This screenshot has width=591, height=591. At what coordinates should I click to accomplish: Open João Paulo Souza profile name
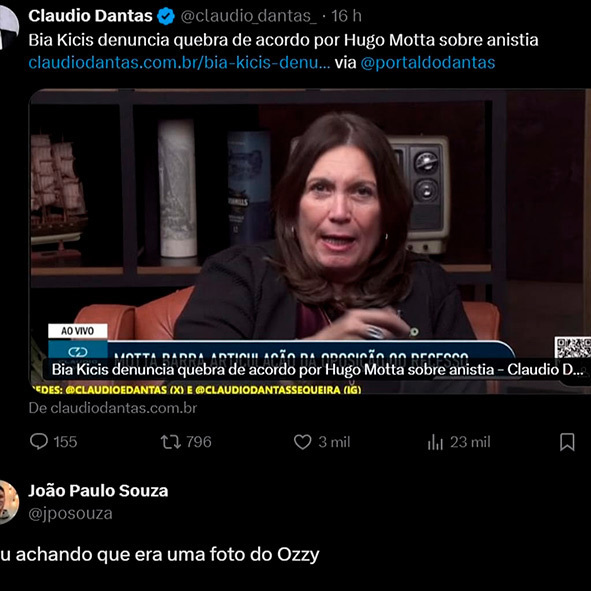tap(98, 491)
